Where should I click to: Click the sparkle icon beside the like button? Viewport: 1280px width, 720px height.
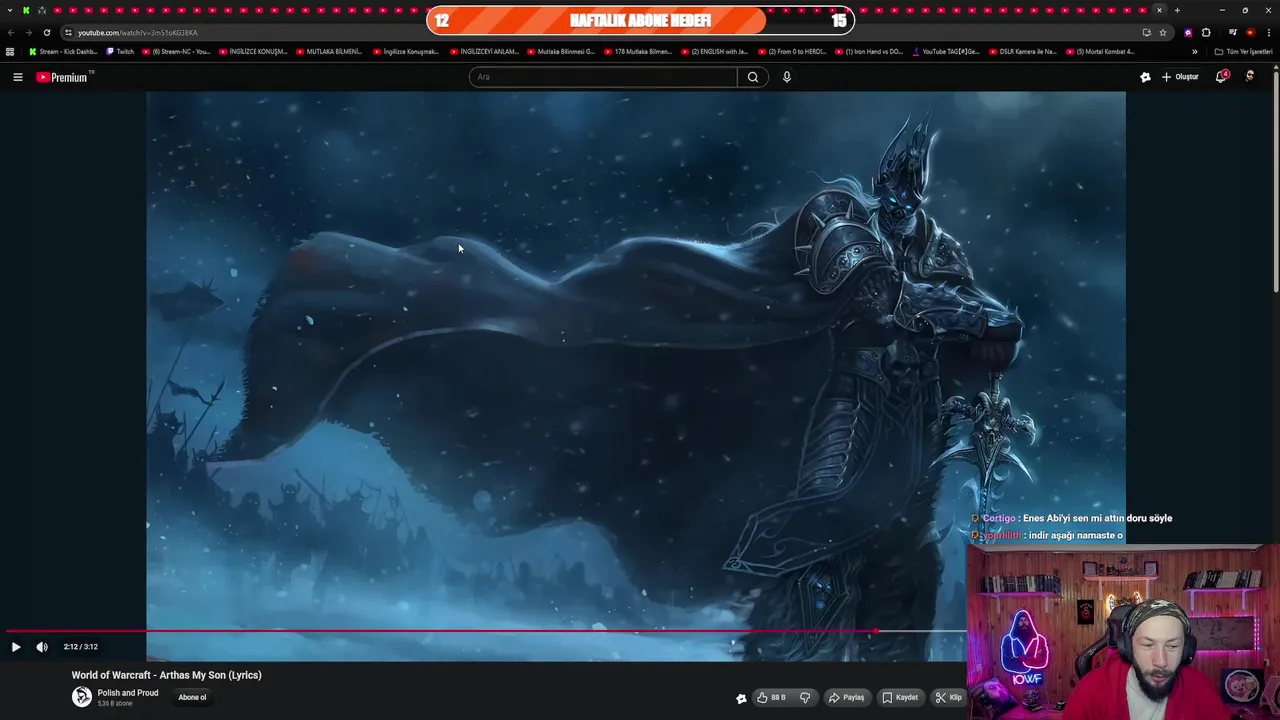[741, 698]
